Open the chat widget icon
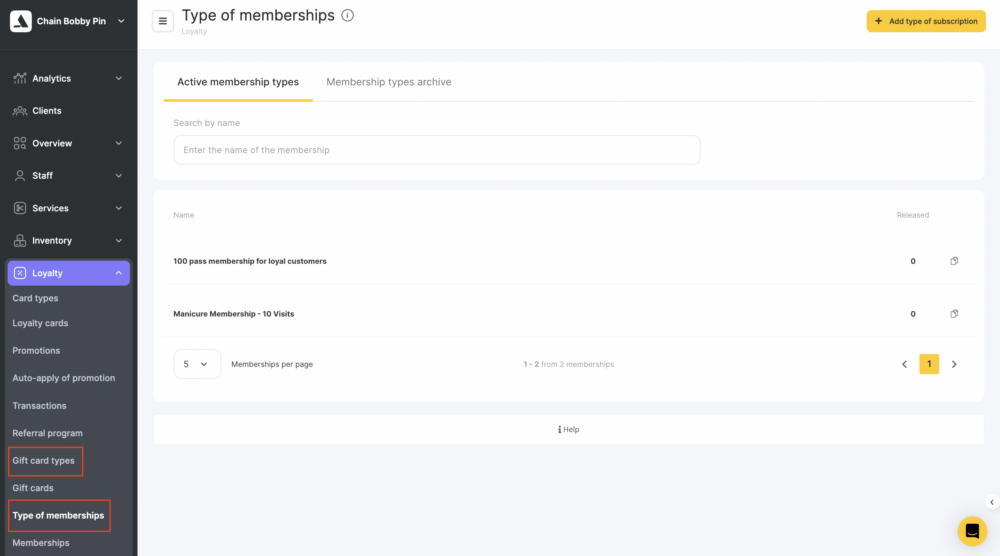This screenshot has height=556, width=1000. pyautogui.click(x=972, y=531)
